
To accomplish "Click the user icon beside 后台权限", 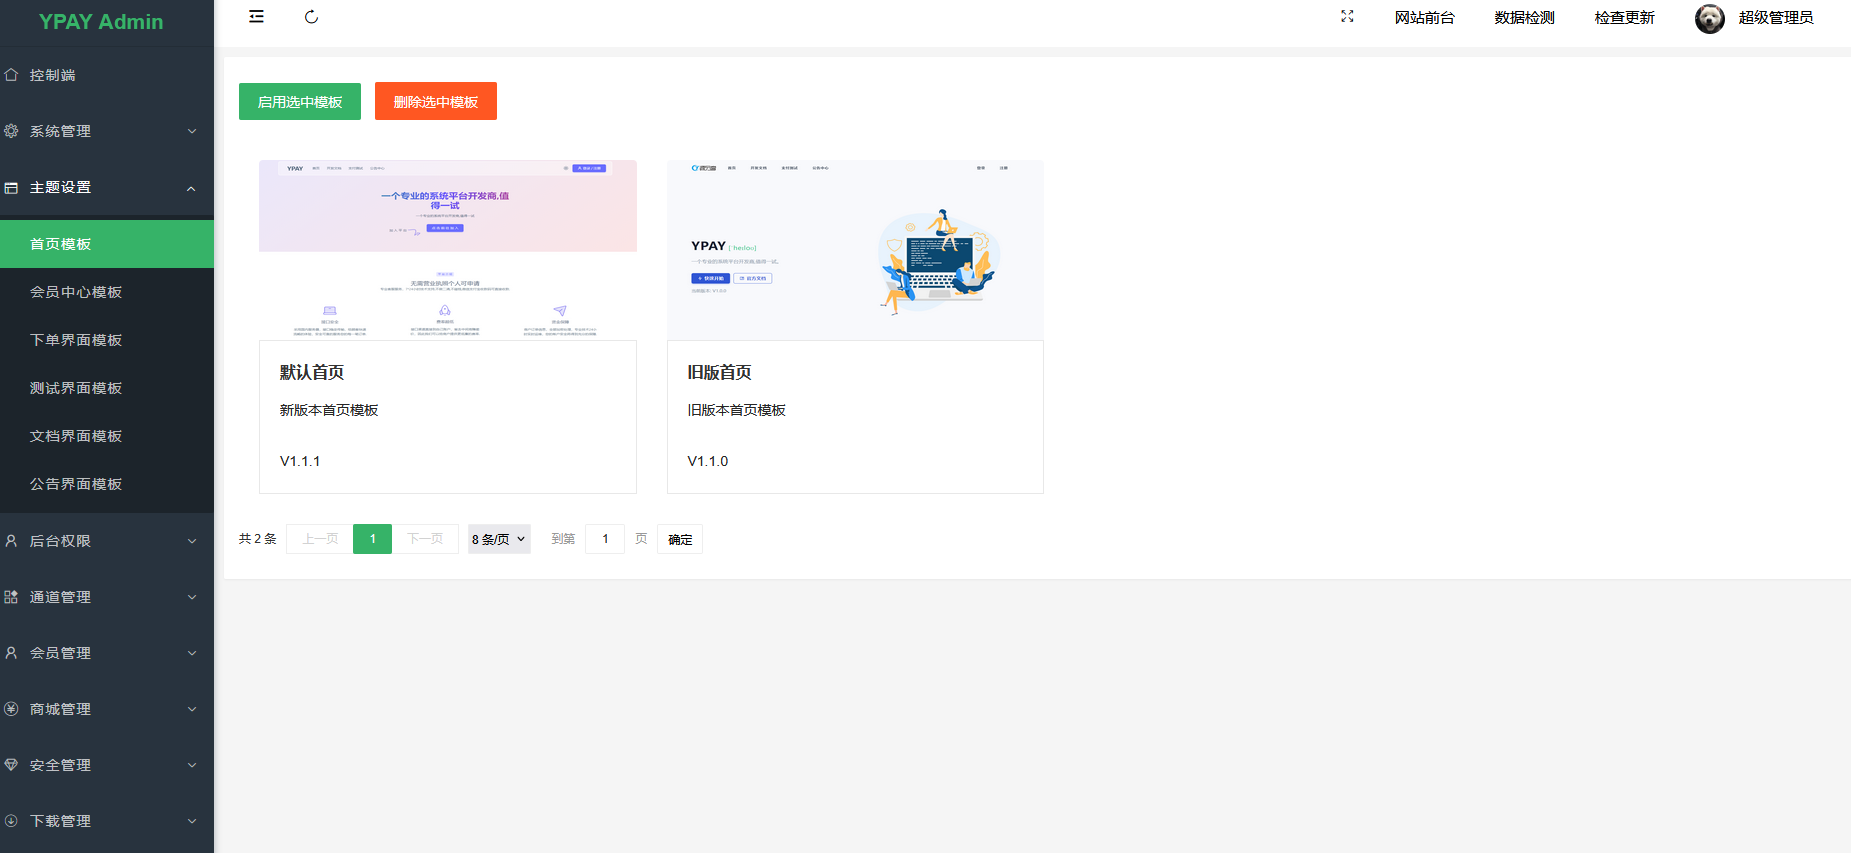I will pyautogui.click(x=11, y=541).
